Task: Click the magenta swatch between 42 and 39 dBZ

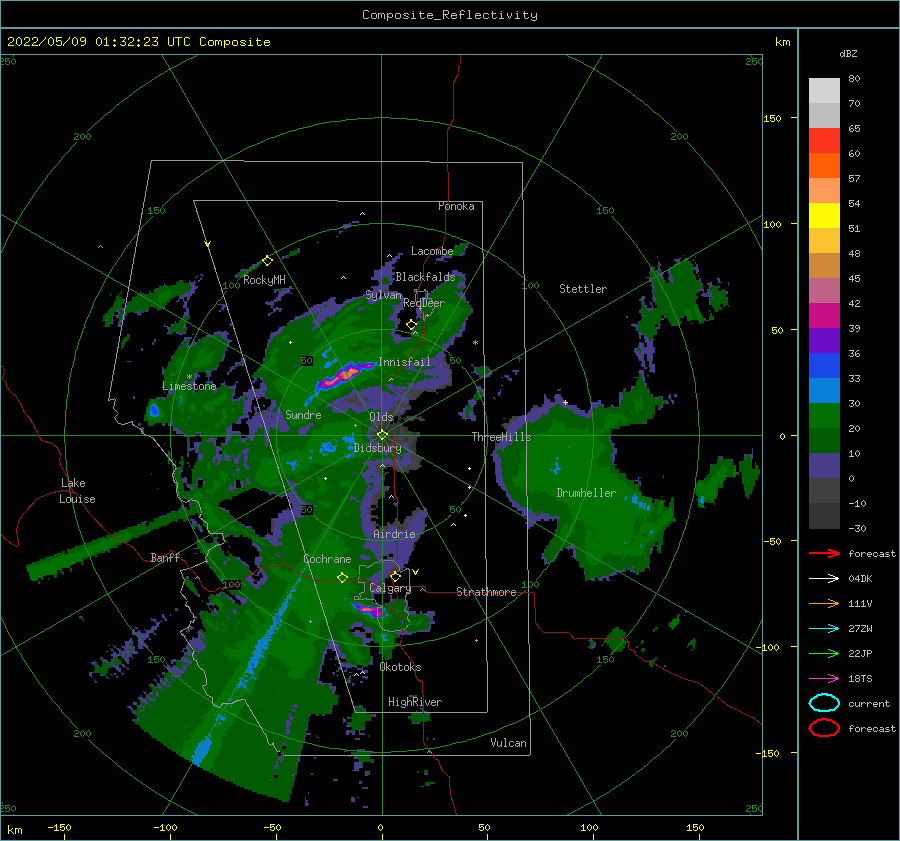Action: [x=824, y=316]
